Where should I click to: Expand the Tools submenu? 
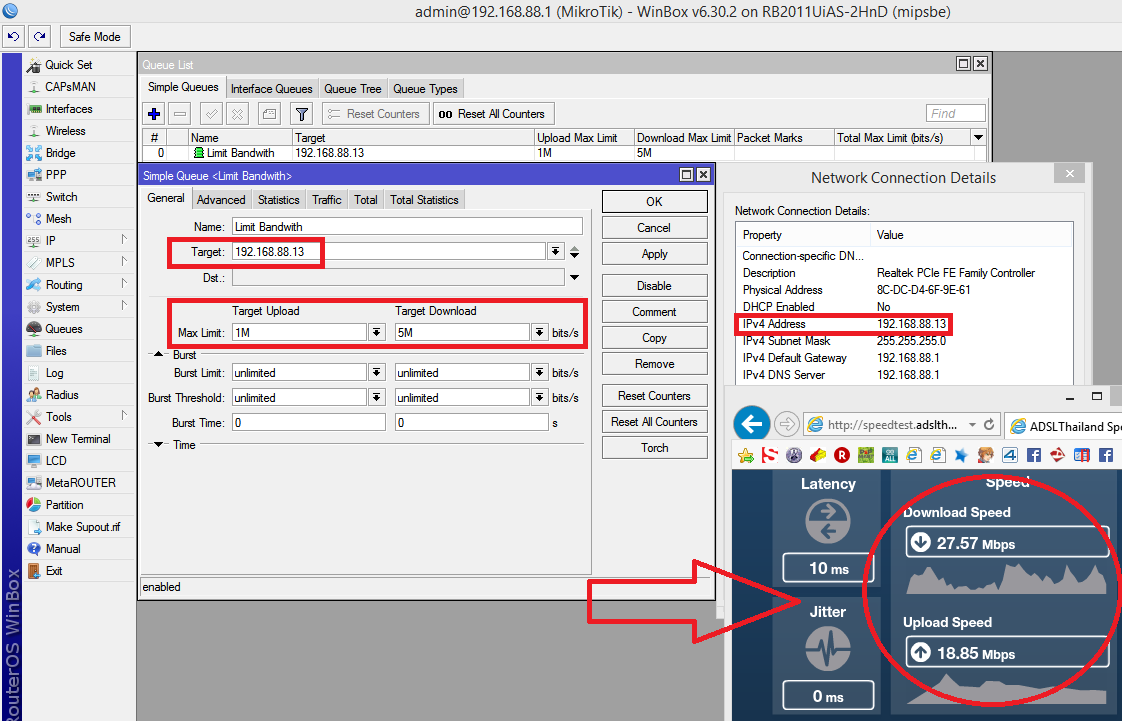coord(79,417)
